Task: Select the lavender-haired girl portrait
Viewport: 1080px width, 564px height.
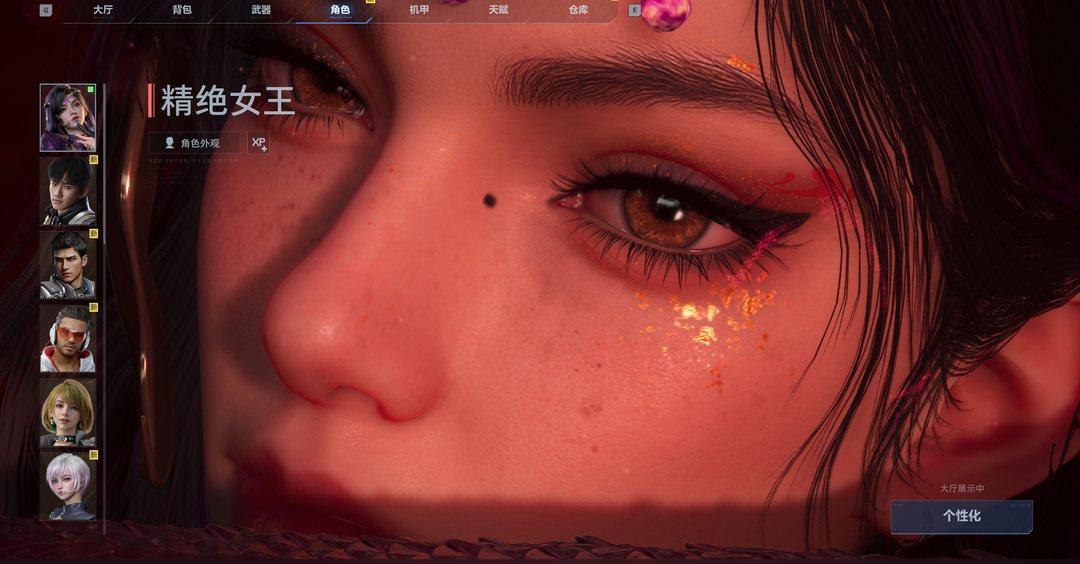Action: coord(68,485)
